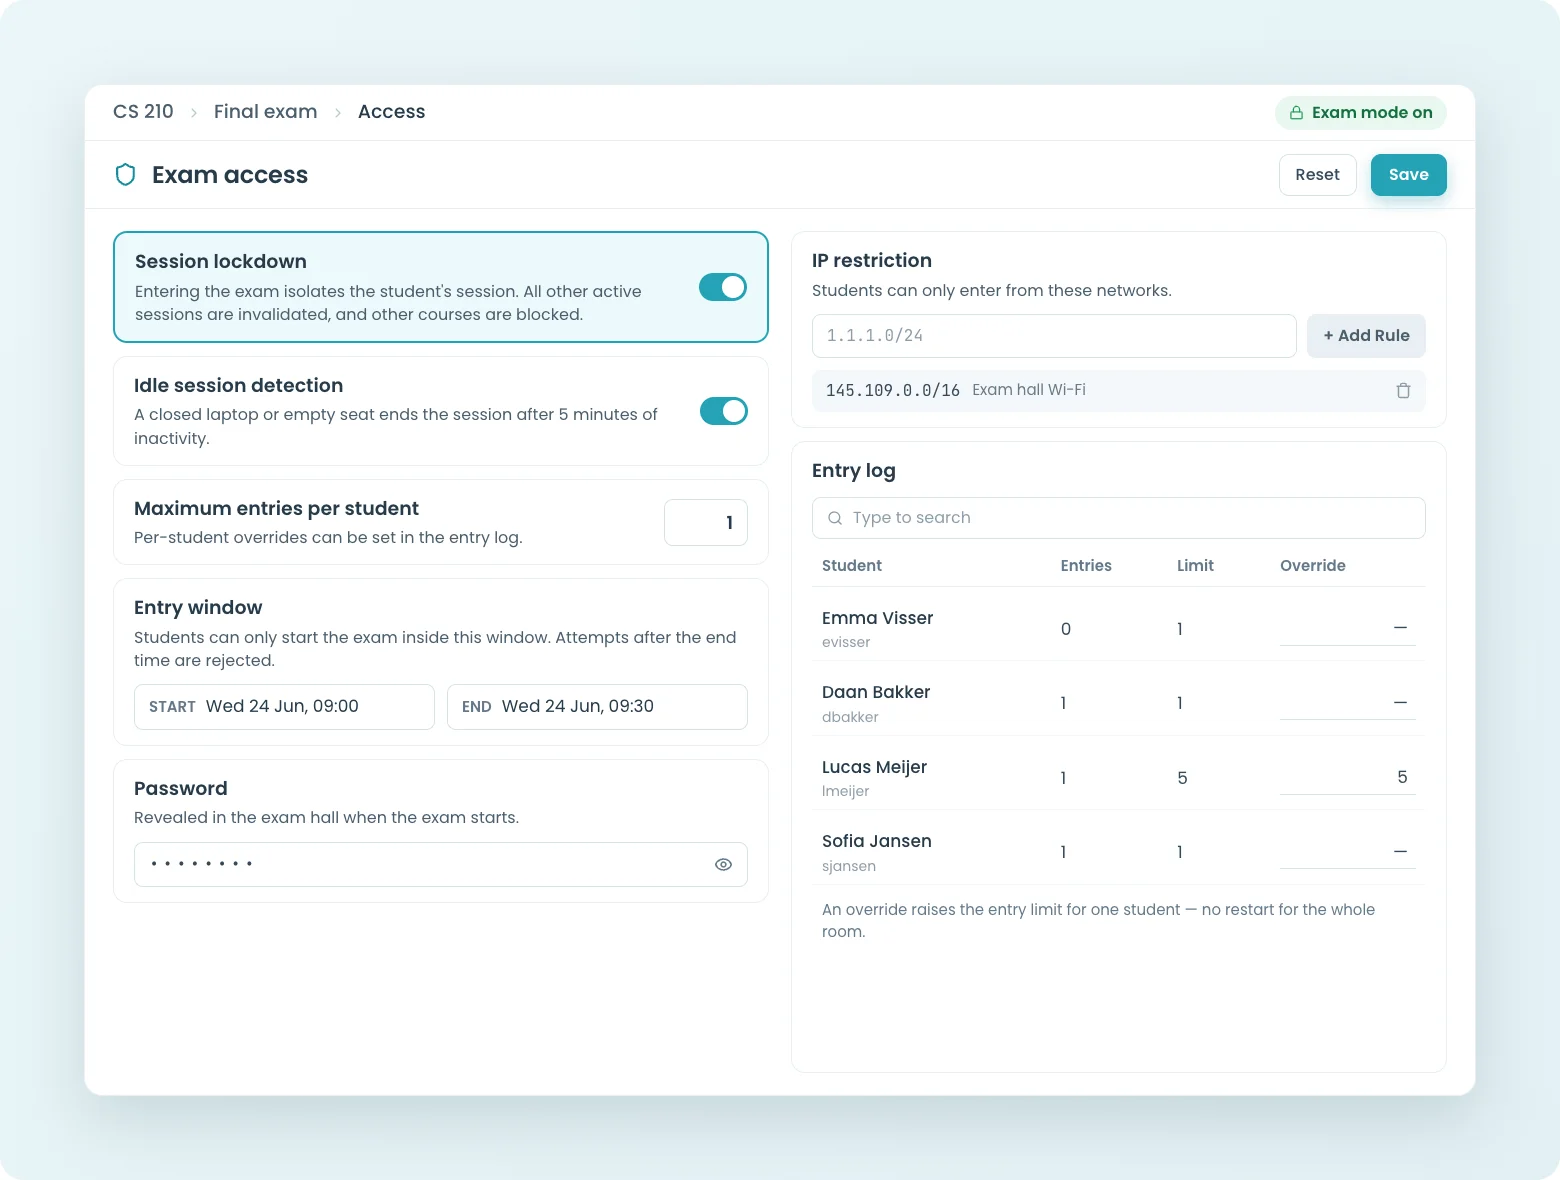Click the shield icon beside Exam access

point(126,175)
